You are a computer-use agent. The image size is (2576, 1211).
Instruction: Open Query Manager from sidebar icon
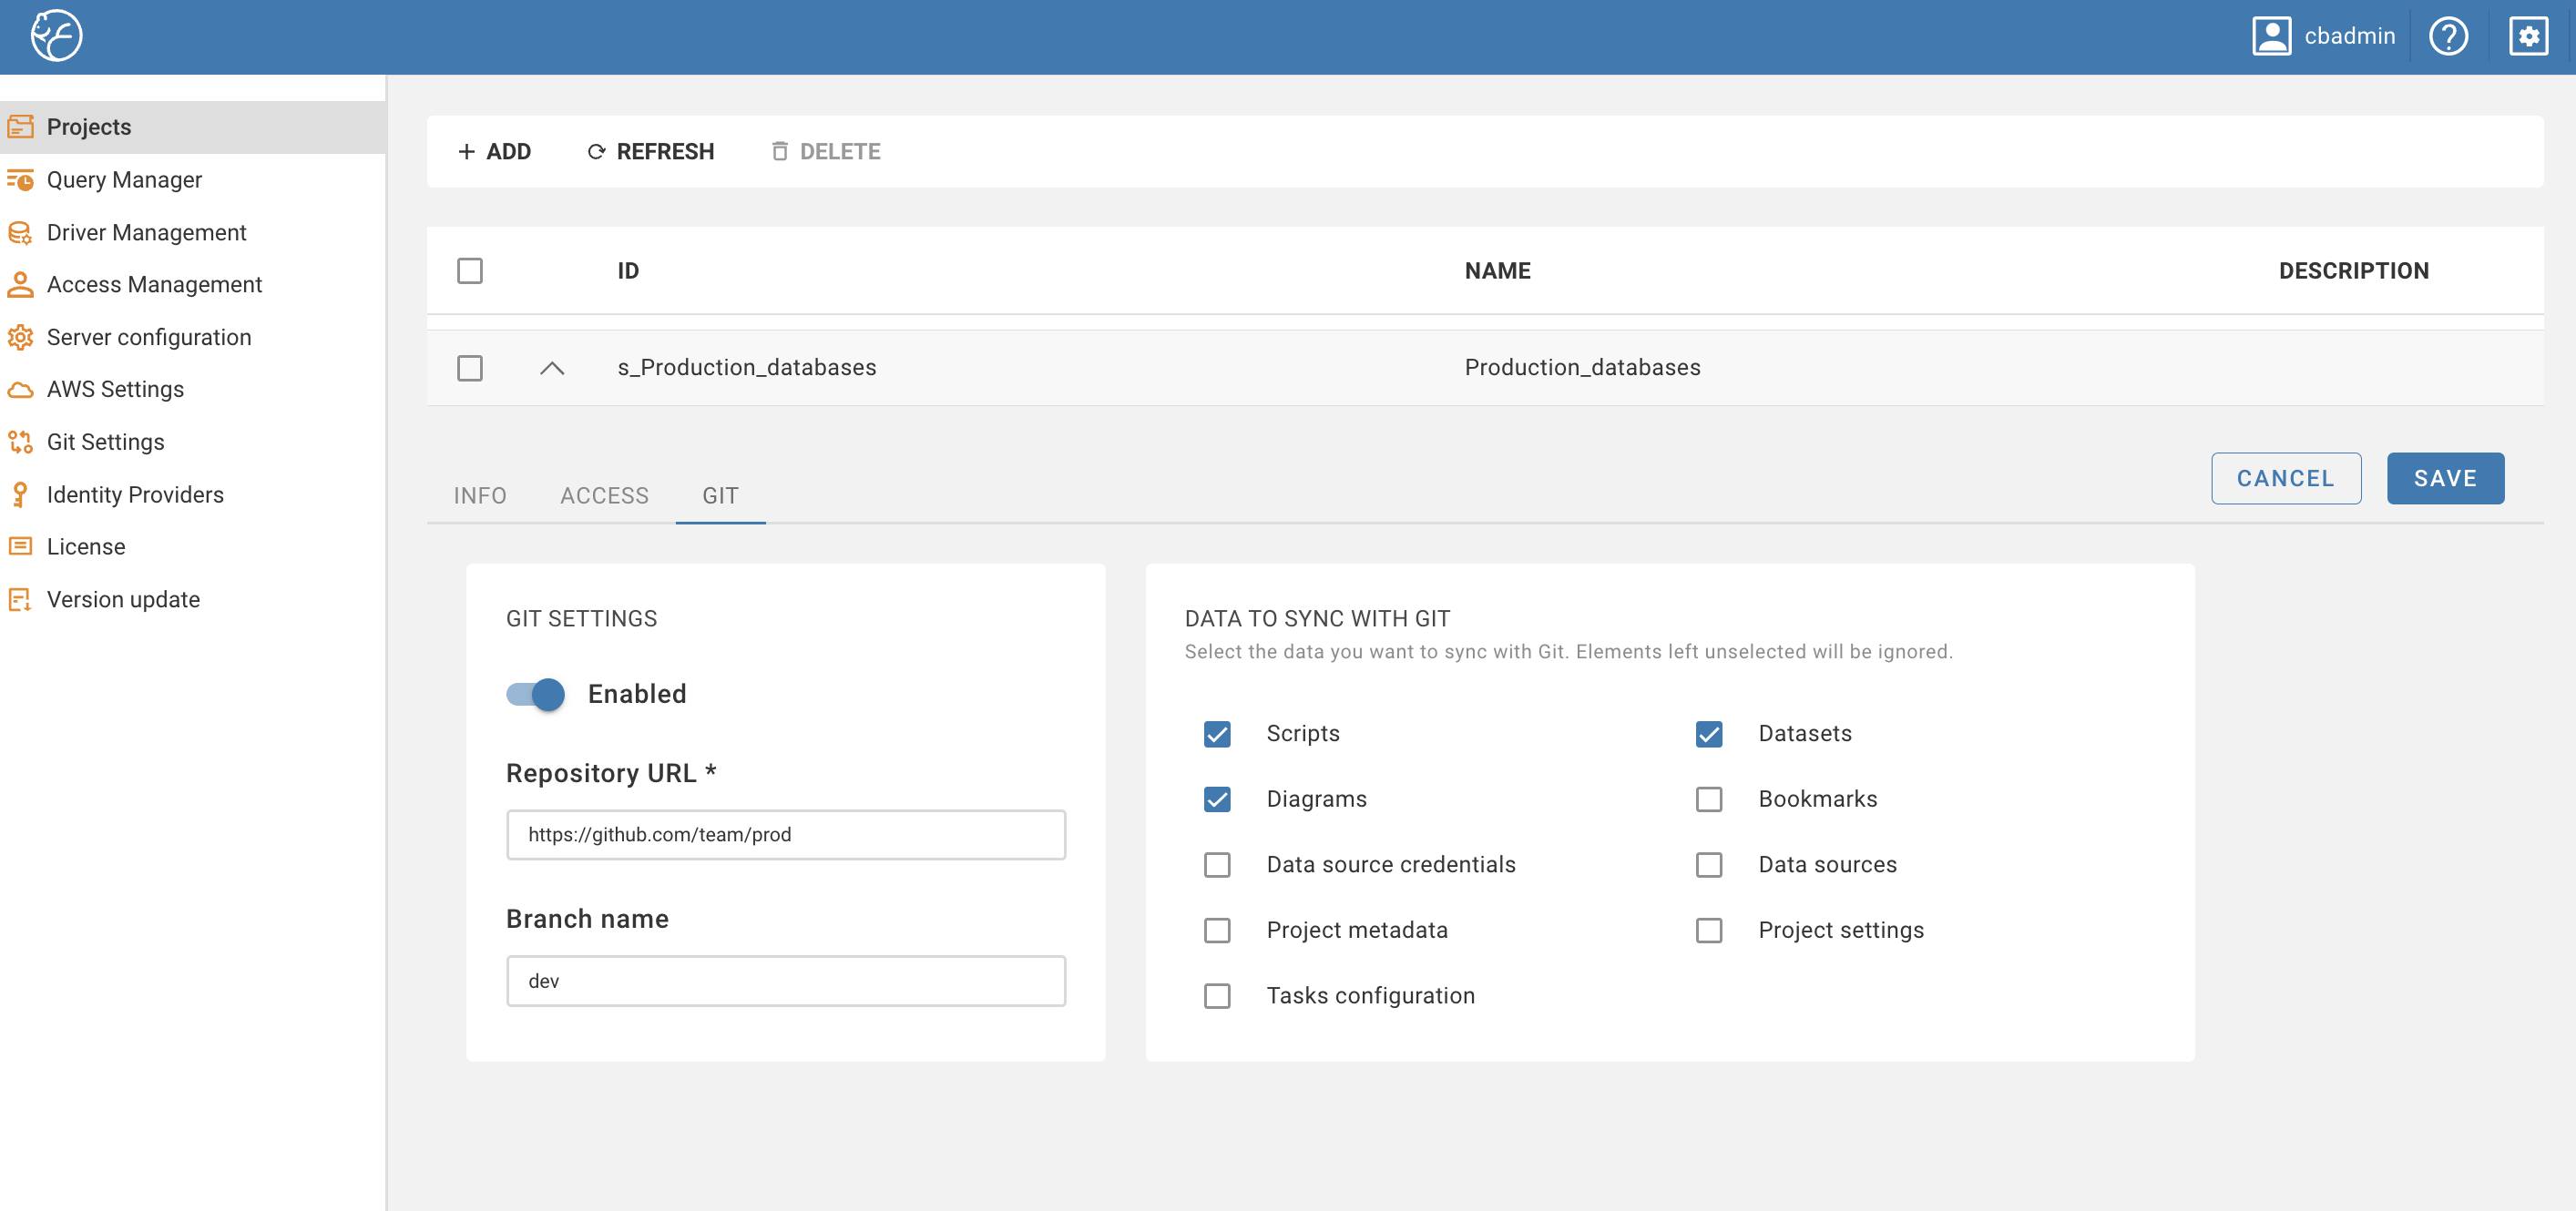[x=20, y=180]
